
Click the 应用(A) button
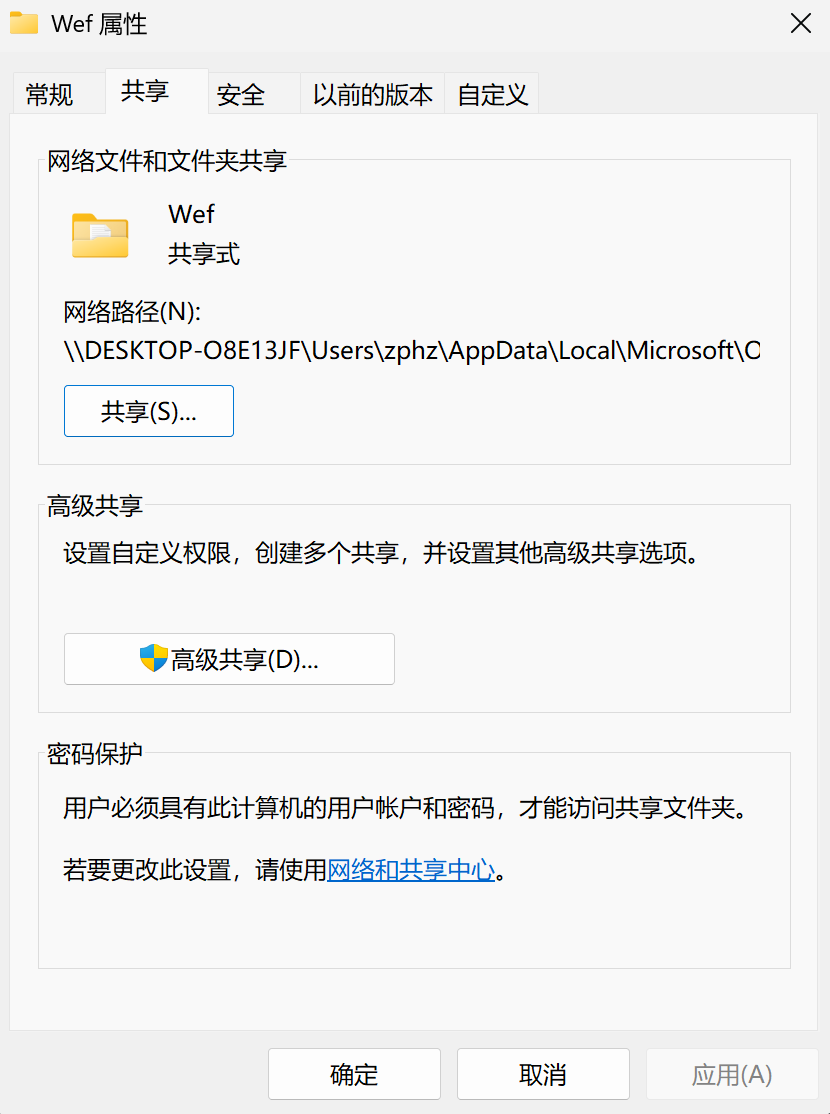tap(732, 1075)
